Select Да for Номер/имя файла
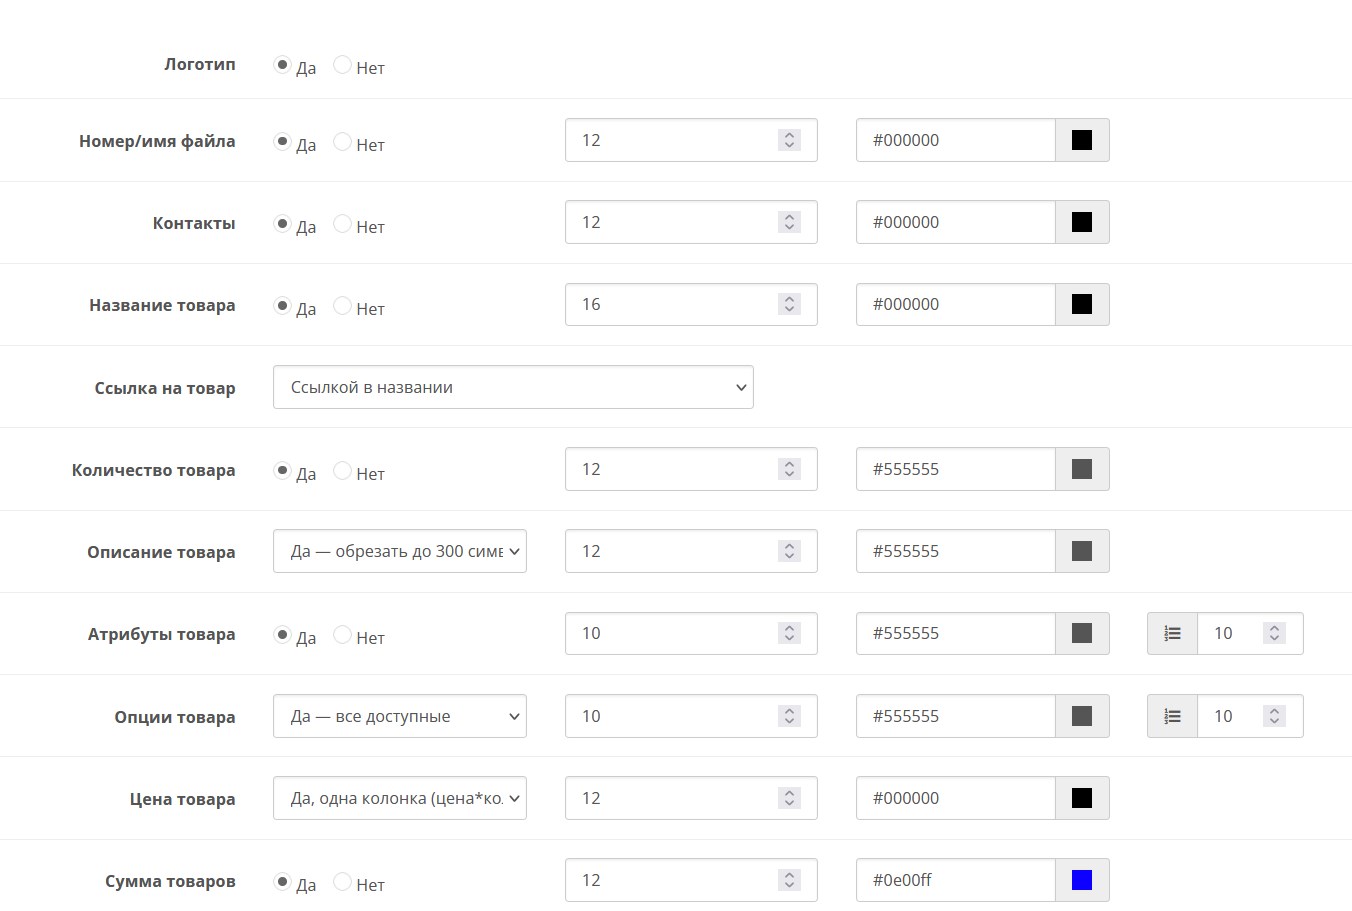 [282, 142]
